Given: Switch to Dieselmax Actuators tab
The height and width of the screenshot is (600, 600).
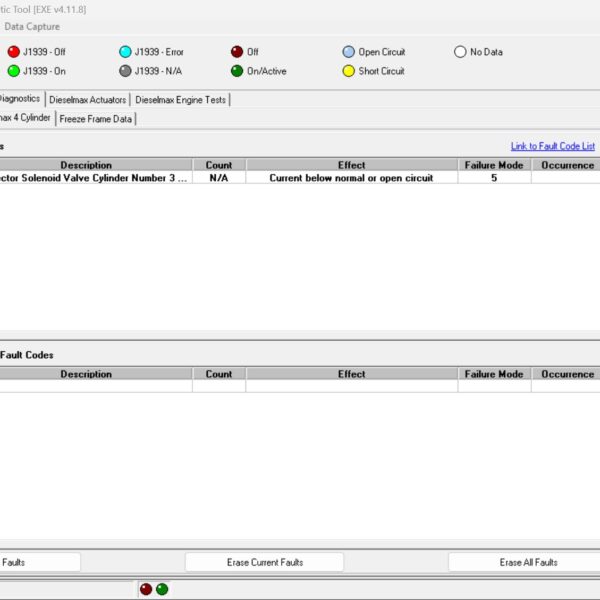Looking at the screenshot, I should tap(88, 100).
